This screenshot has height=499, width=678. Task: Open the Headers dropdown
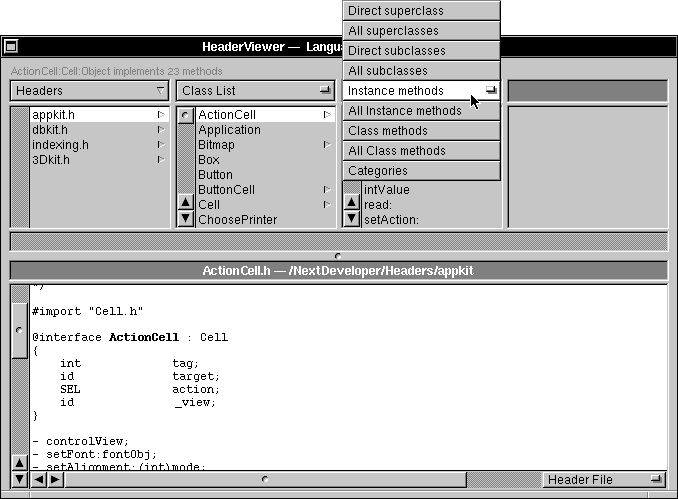coord(90,90)
